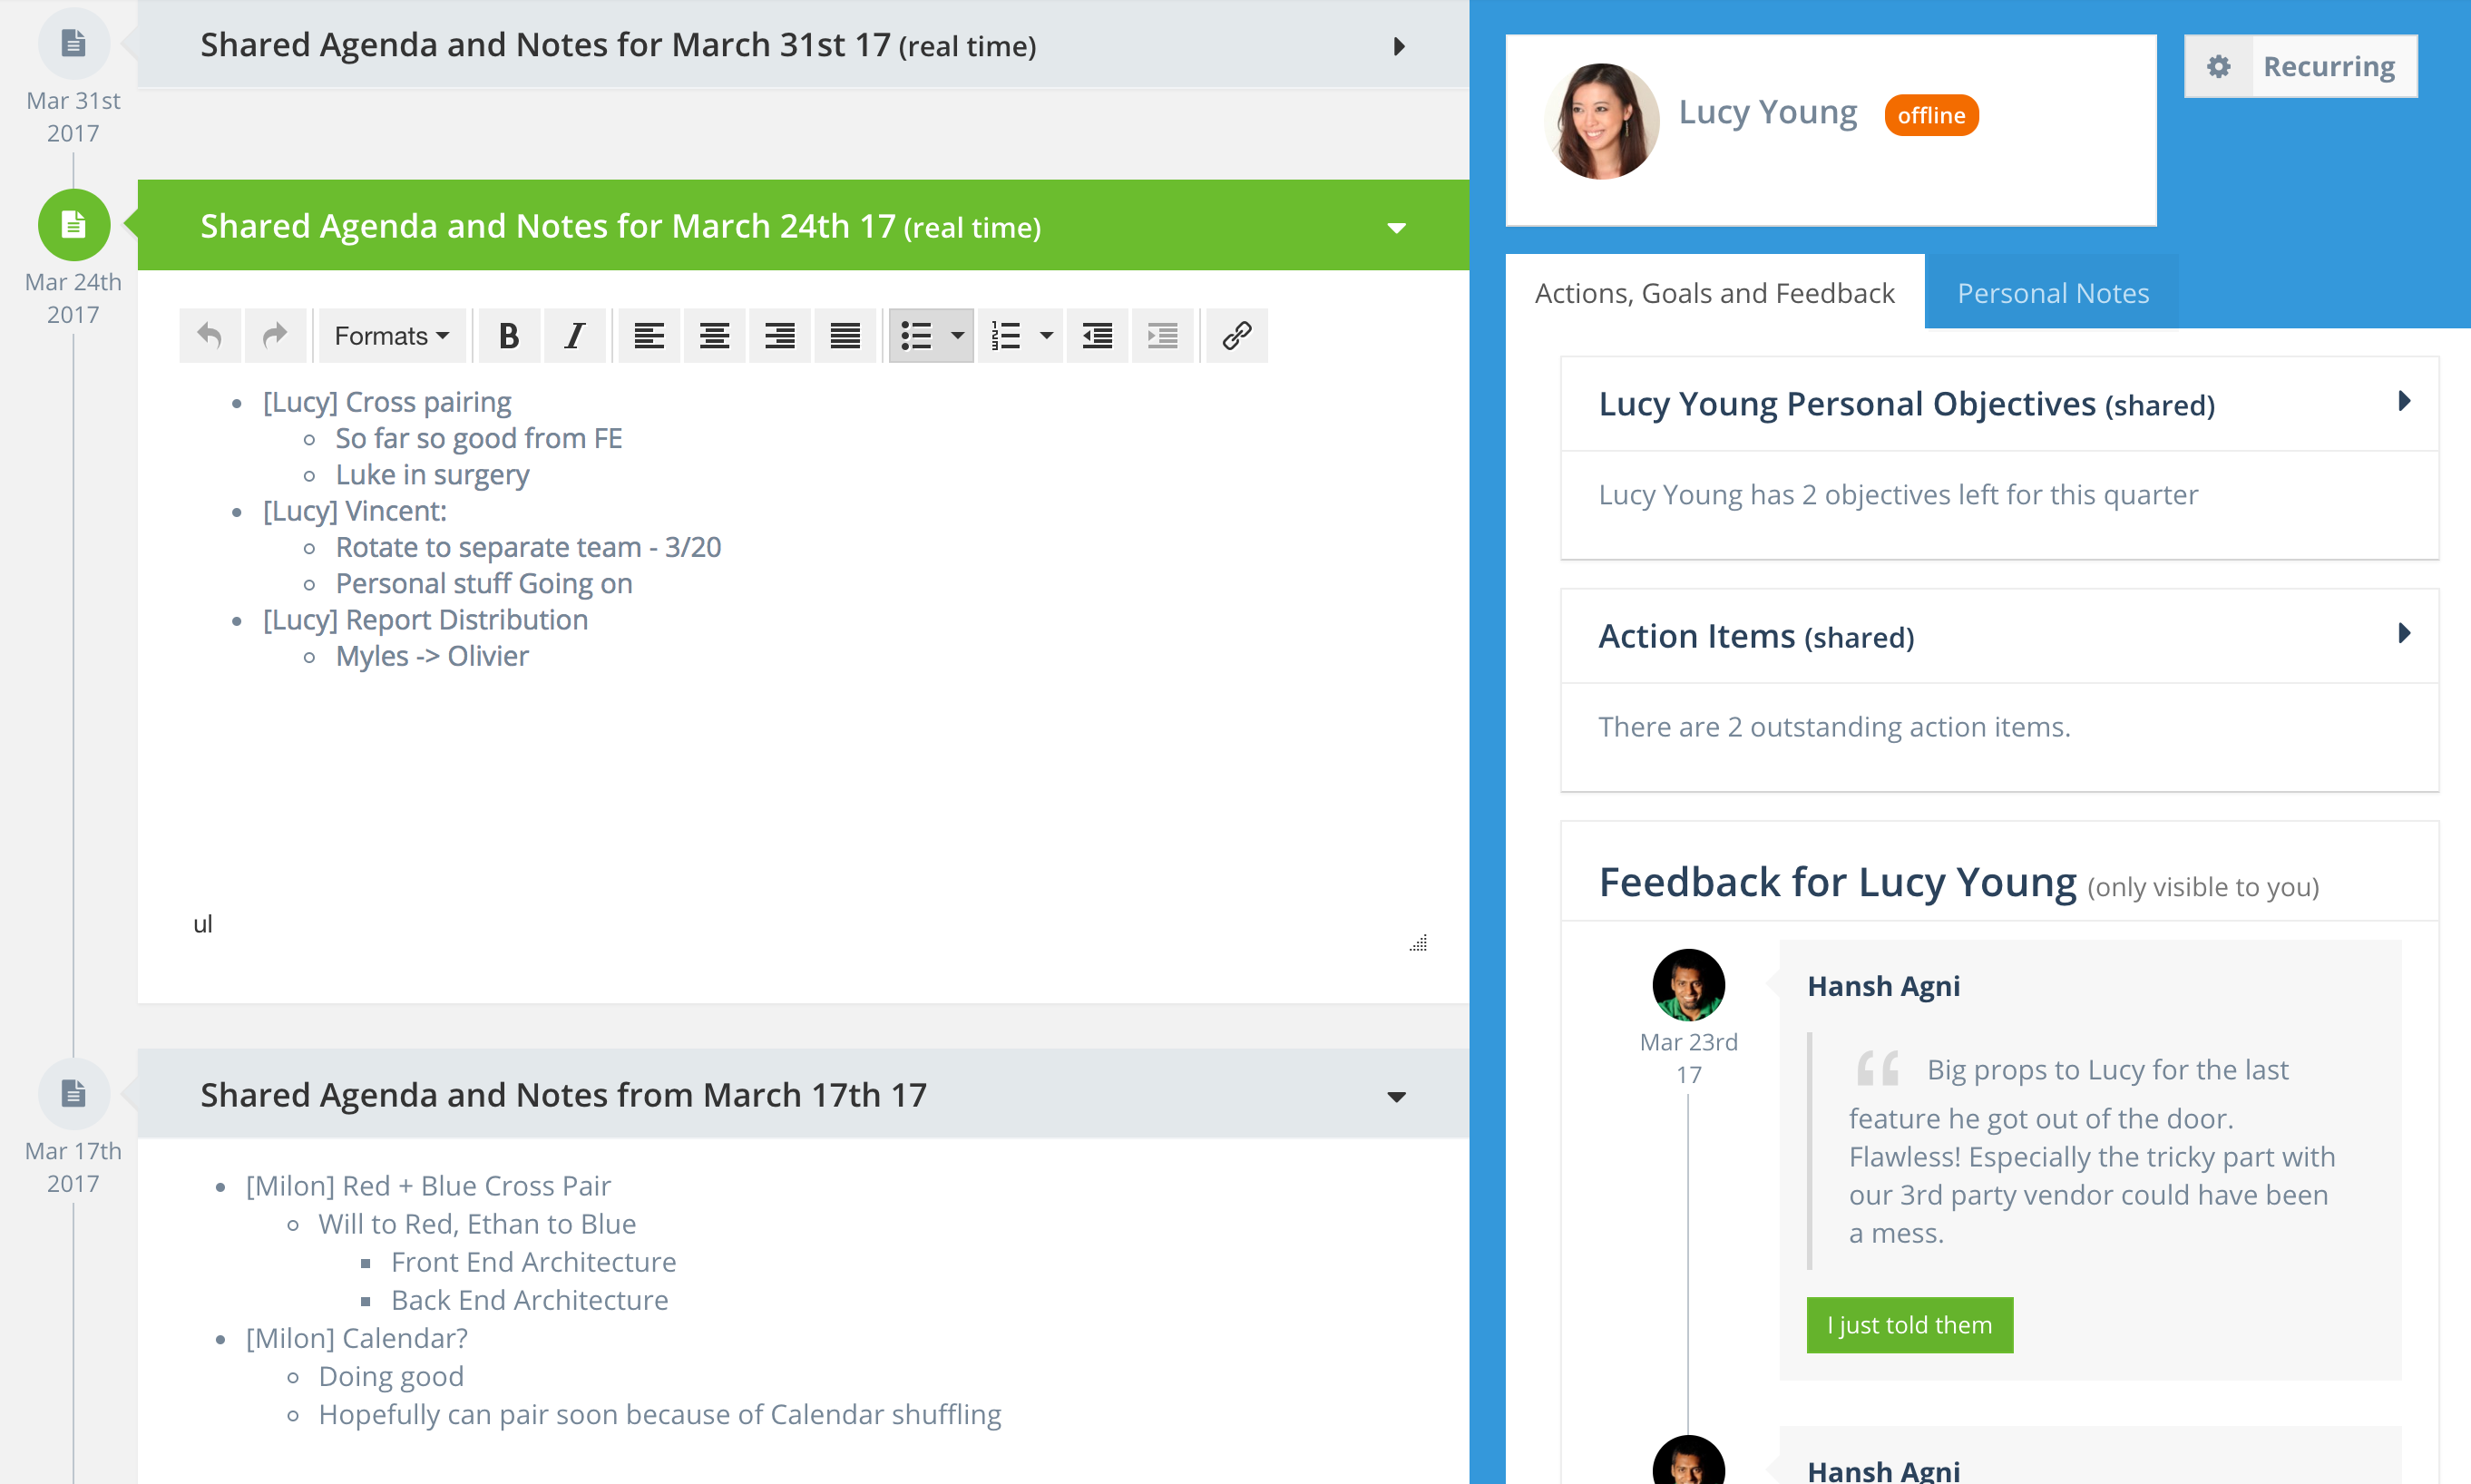
Task: Click '[Milon] Calendar?' bullet
Action: 356,1338
